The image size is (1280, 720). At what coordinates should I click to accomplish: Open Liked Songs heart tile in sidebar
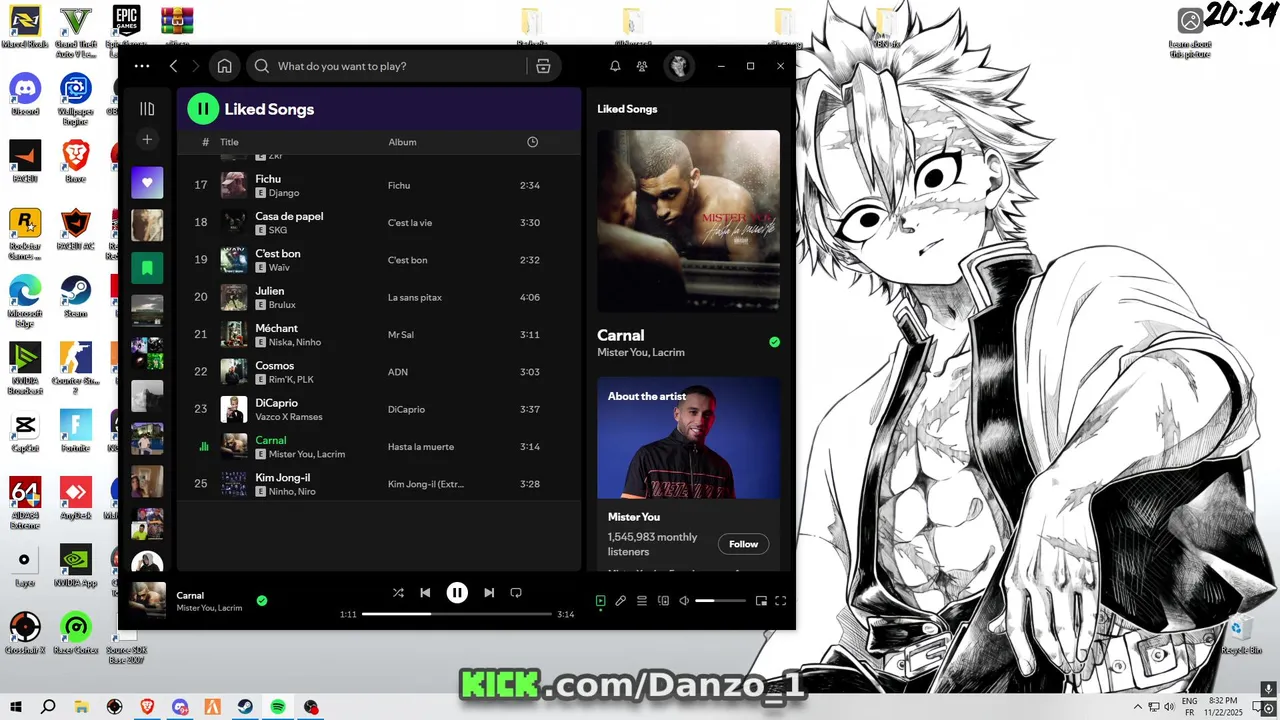pyautogui.click(x=147, y=182)
